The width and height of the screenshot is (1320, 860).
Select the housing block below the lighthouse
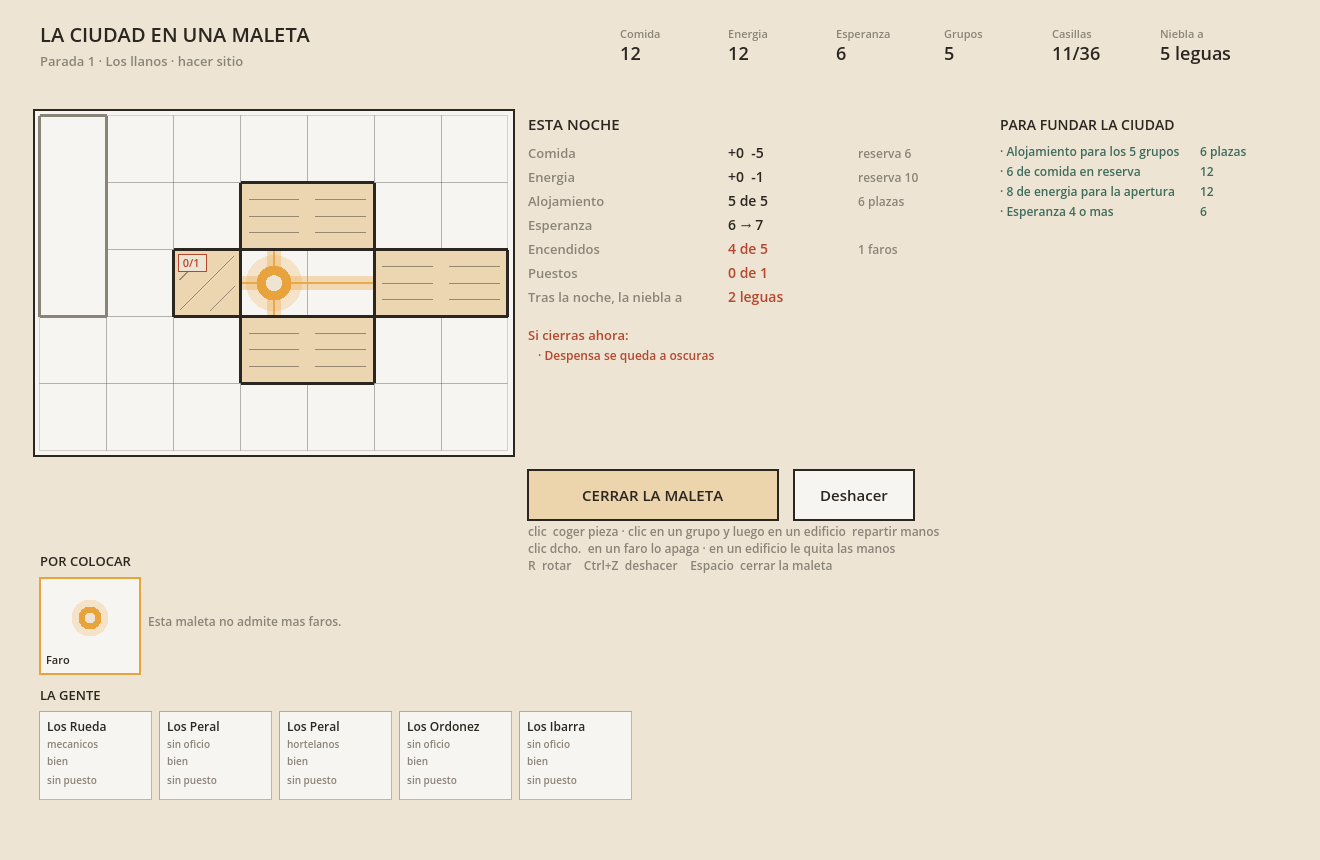click(307, 350)
